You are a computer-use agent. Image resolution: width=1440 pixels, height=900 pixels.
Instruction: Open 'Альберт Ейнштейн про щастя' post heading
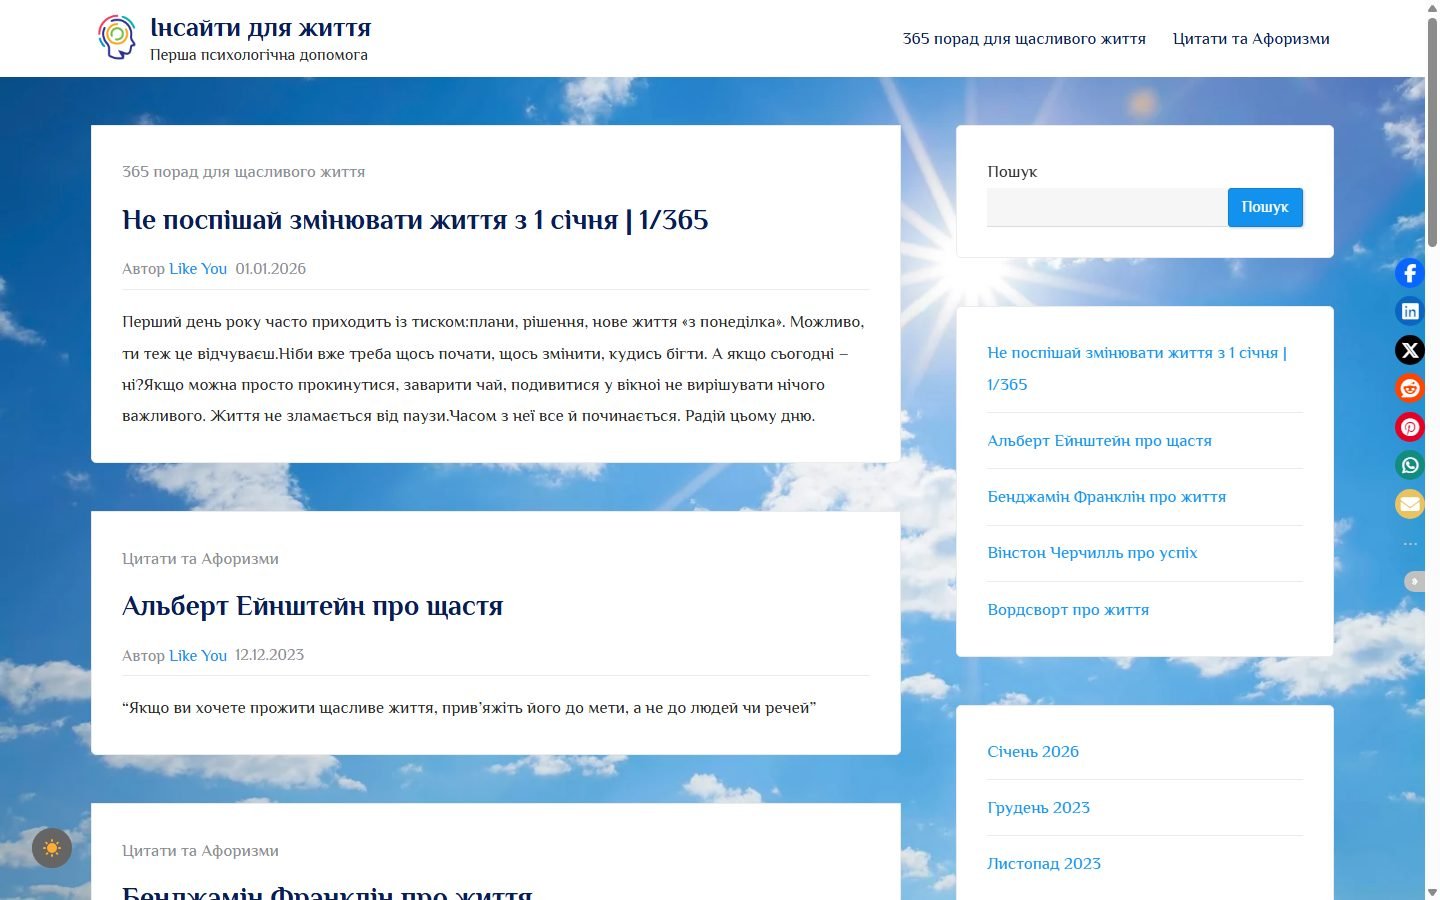tap(312, 606)
